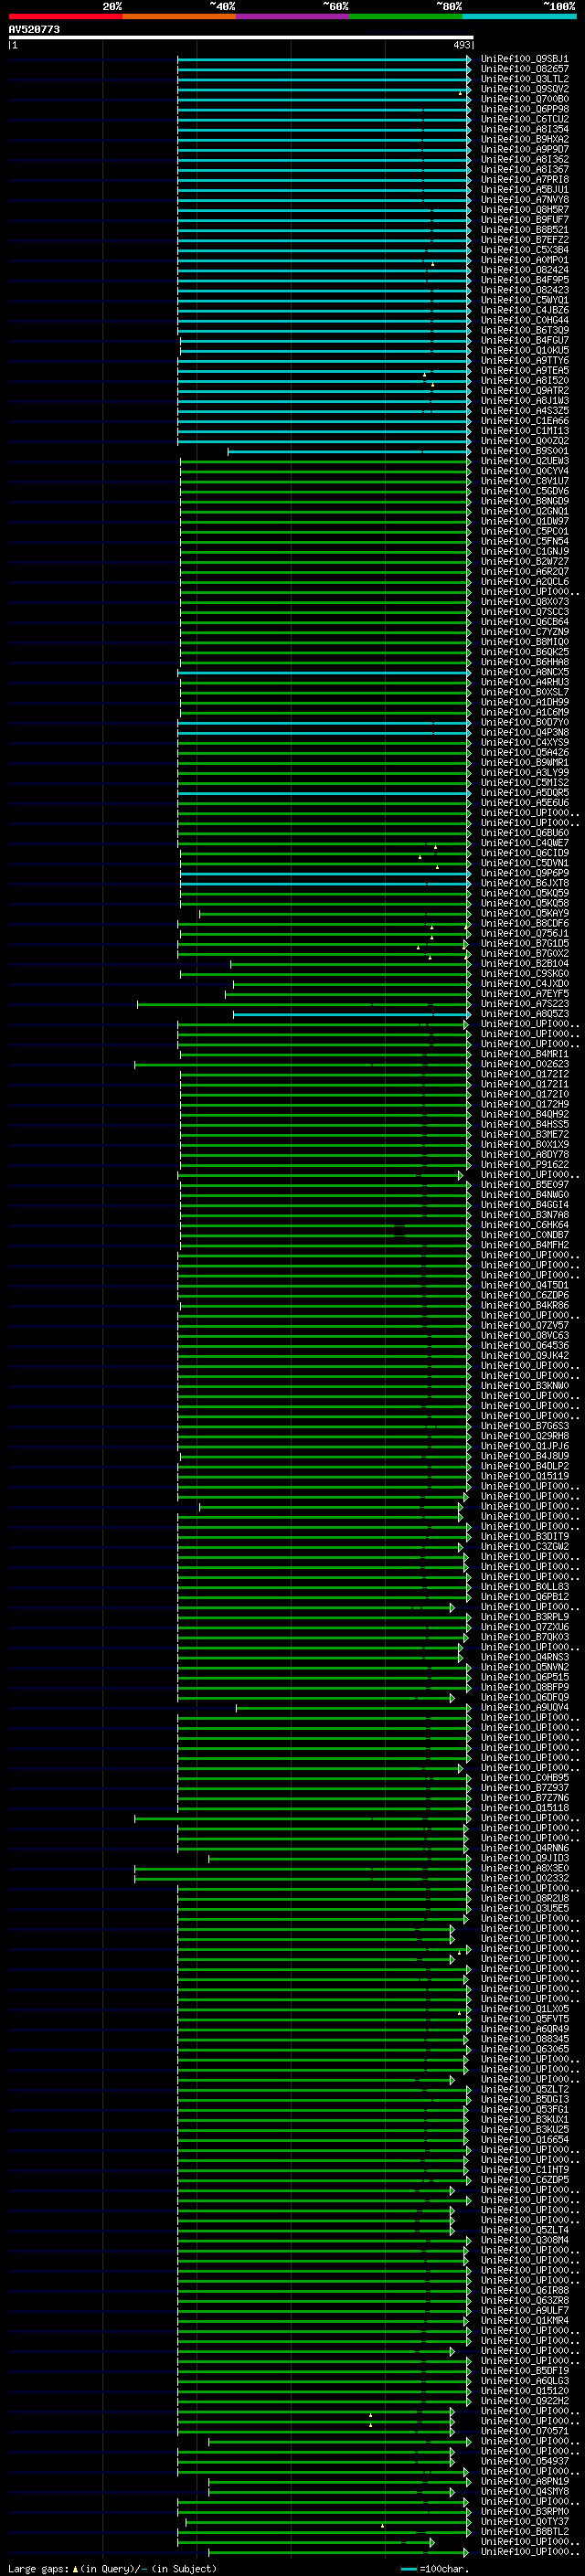Select the UniRef100_B2W727 label
Screen dimensions: 585x2576
[x=525, y=562]
